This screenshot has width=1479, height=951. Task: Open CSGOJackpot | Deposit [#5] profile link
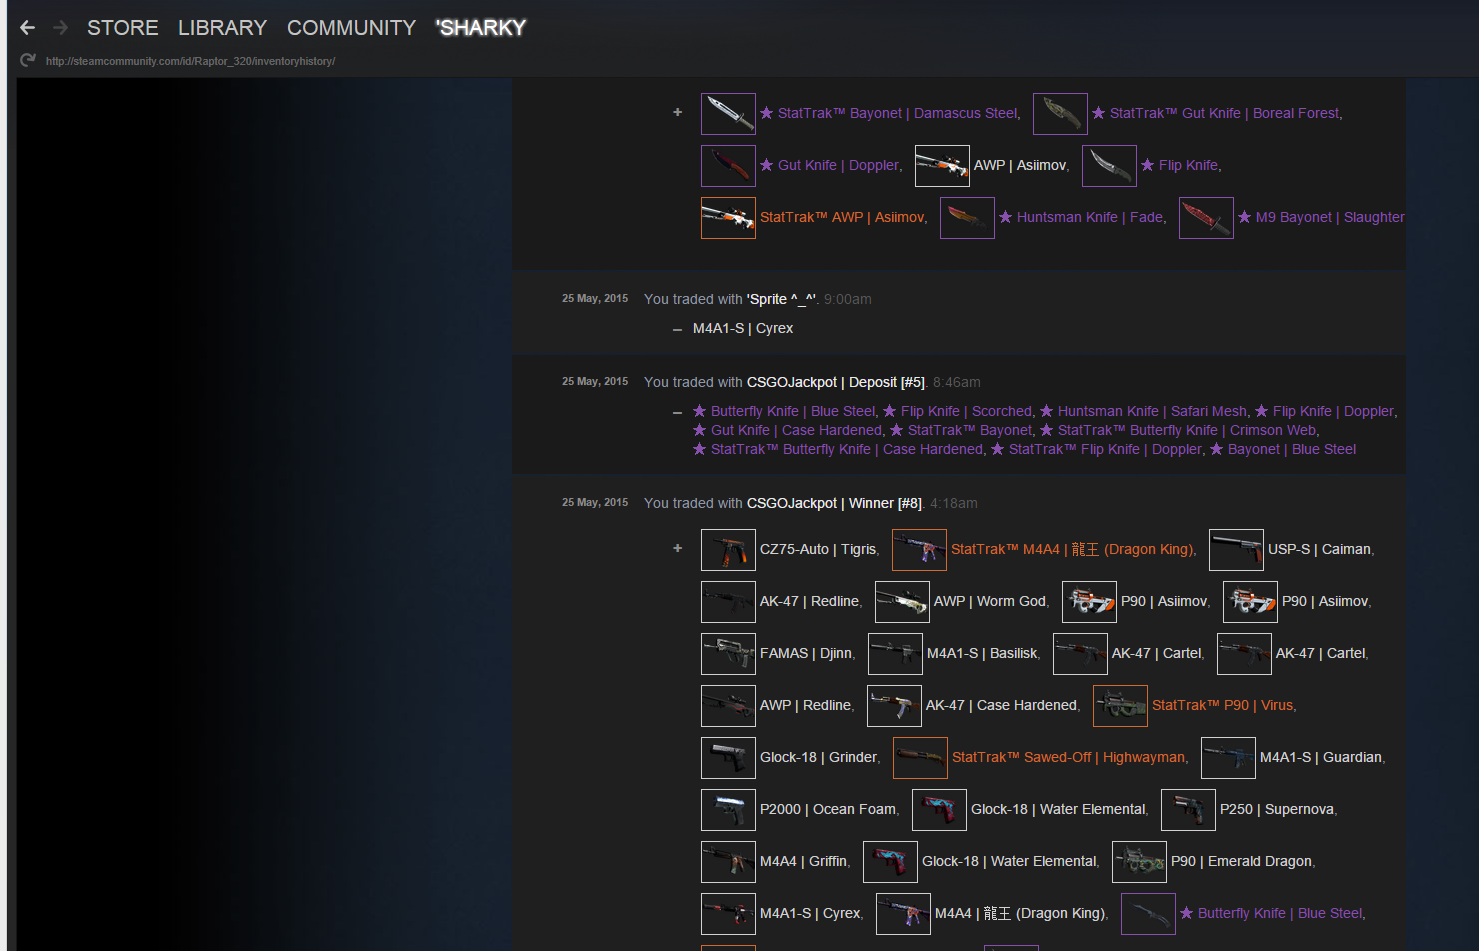pos(836,382)
